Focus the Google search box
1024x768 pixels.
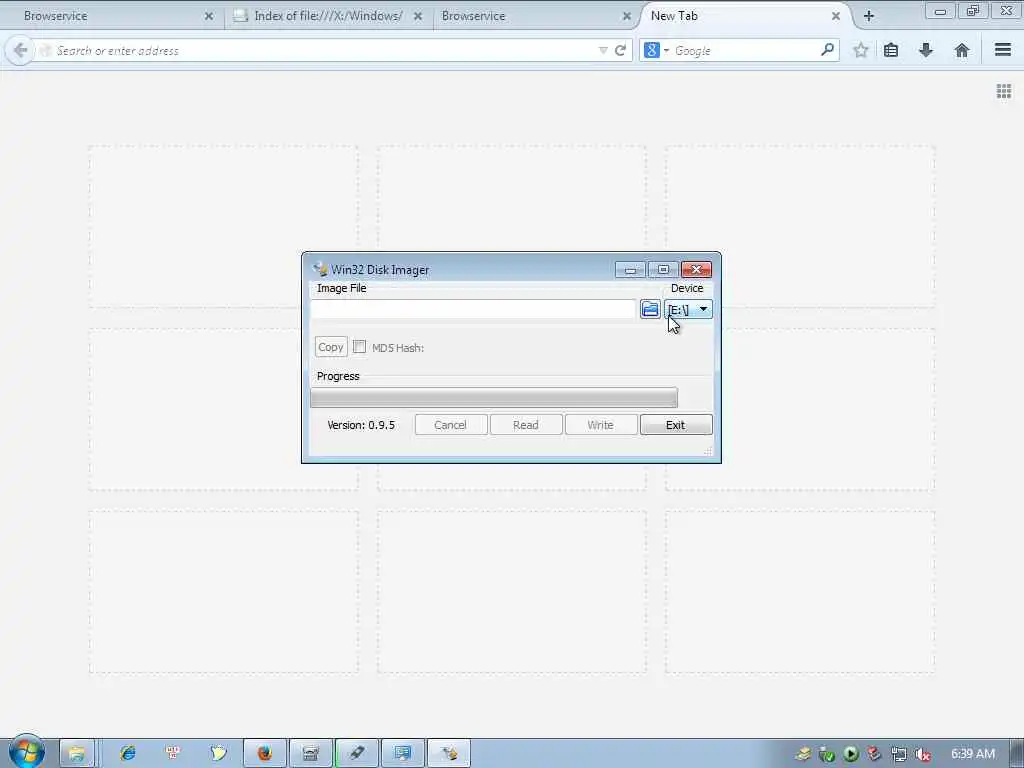(744, 50)
